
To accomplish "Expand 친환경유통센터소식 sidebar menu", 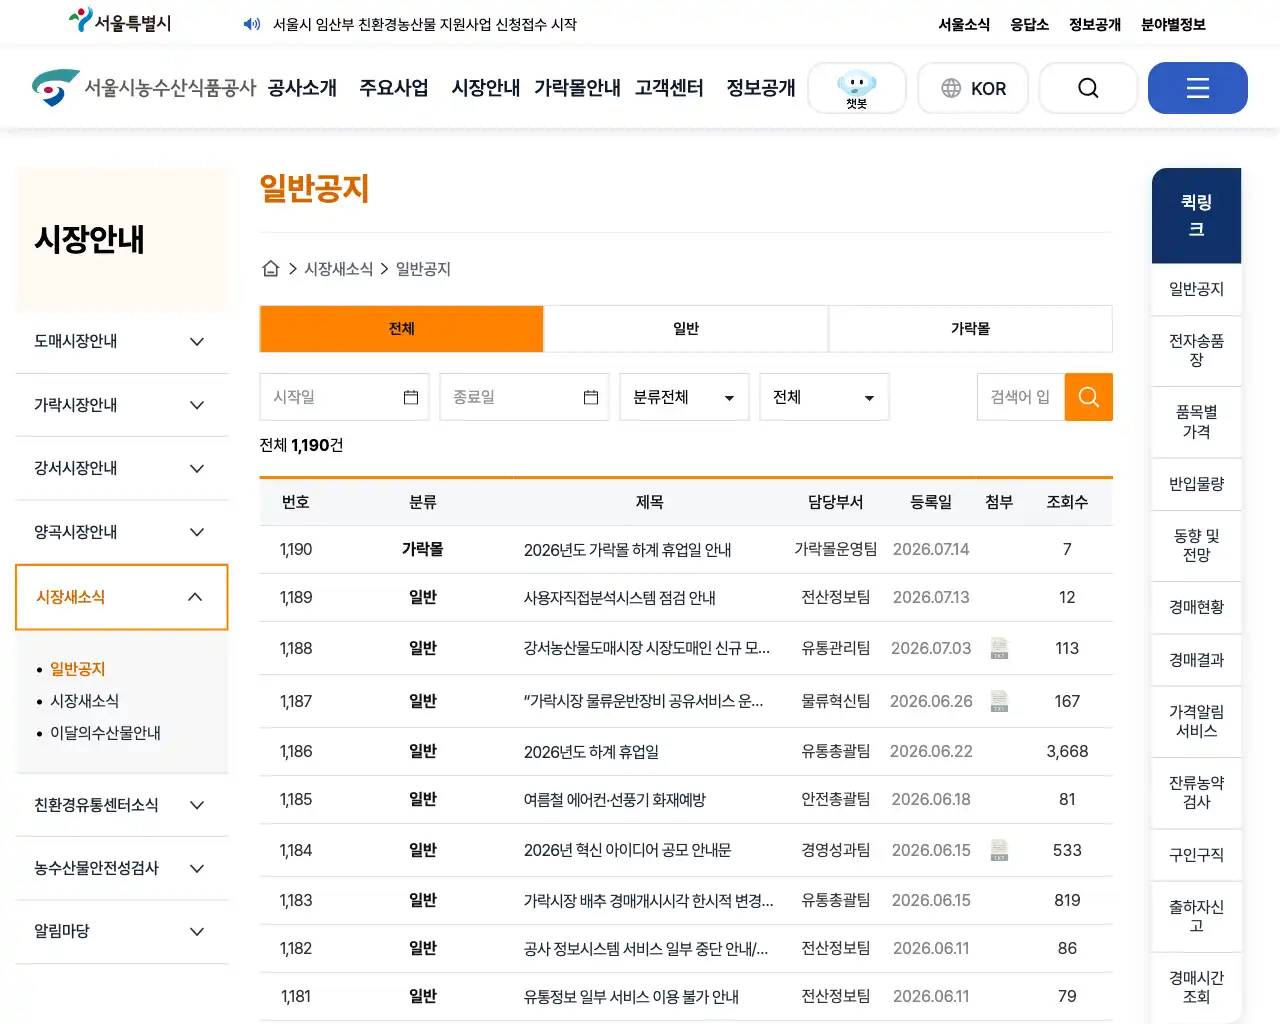I will click(x=122, y=805).
